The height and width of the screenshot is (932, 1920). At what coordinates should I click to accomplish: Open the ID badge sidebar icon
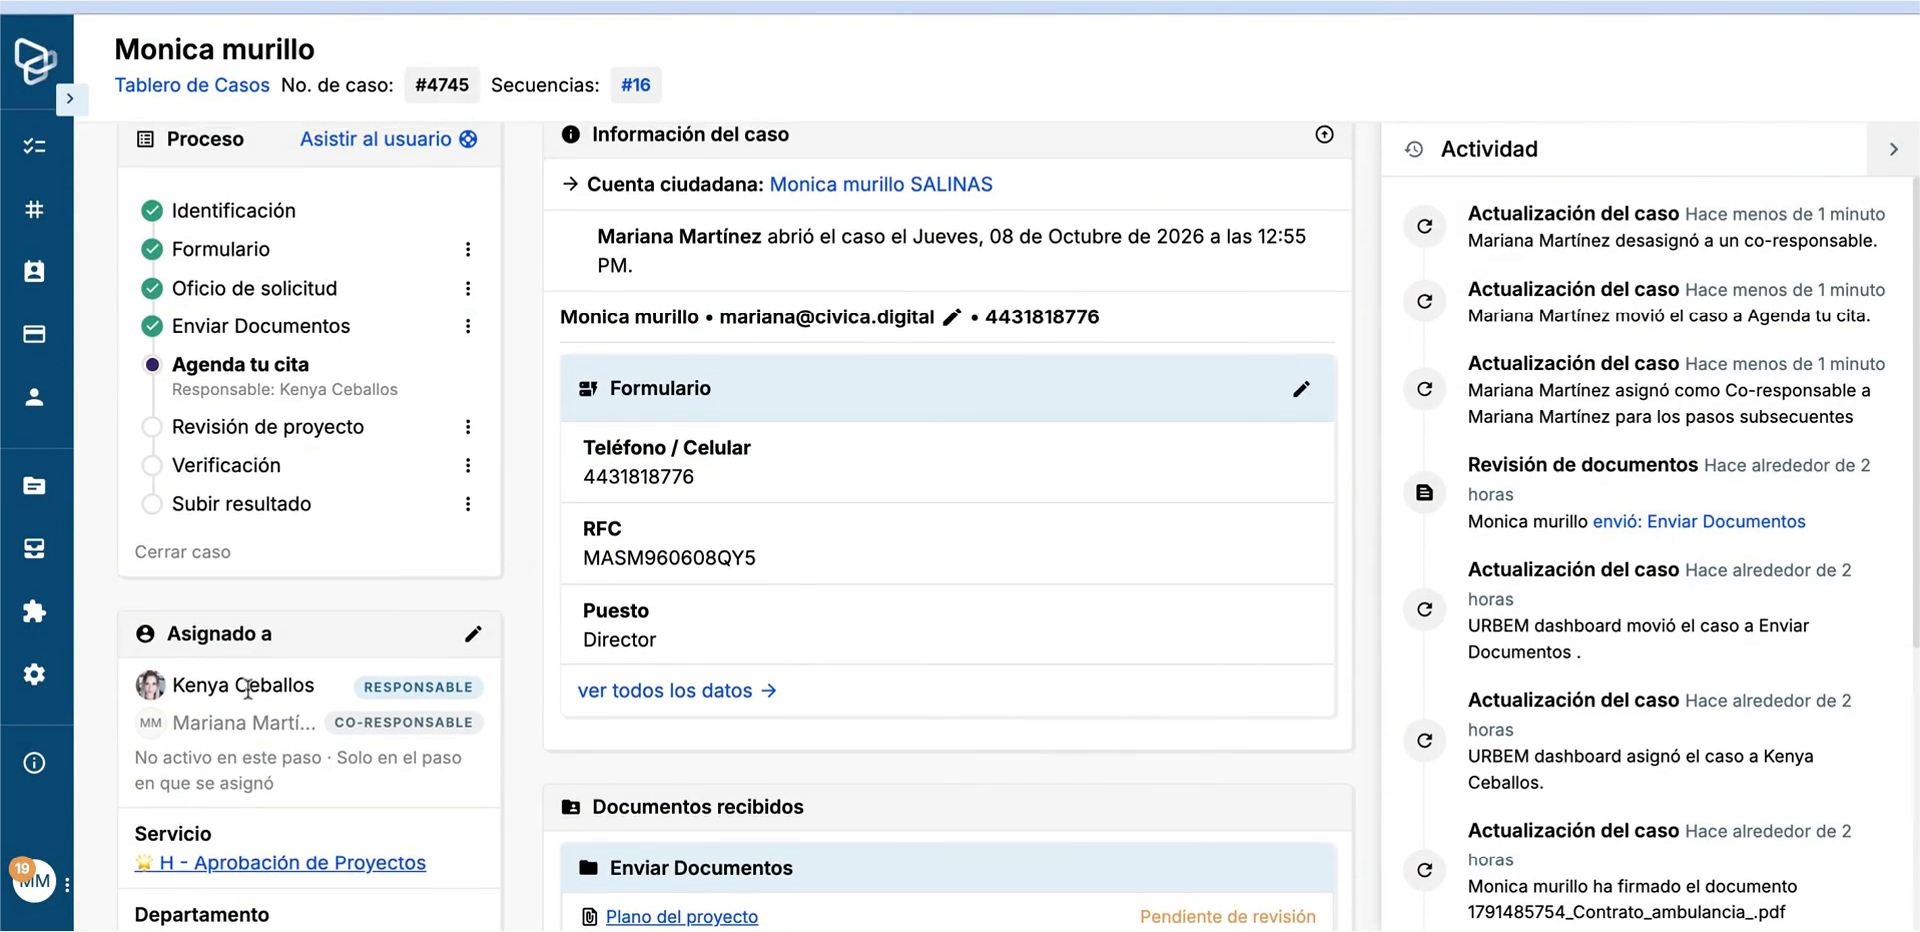click(x=34, y=271)
